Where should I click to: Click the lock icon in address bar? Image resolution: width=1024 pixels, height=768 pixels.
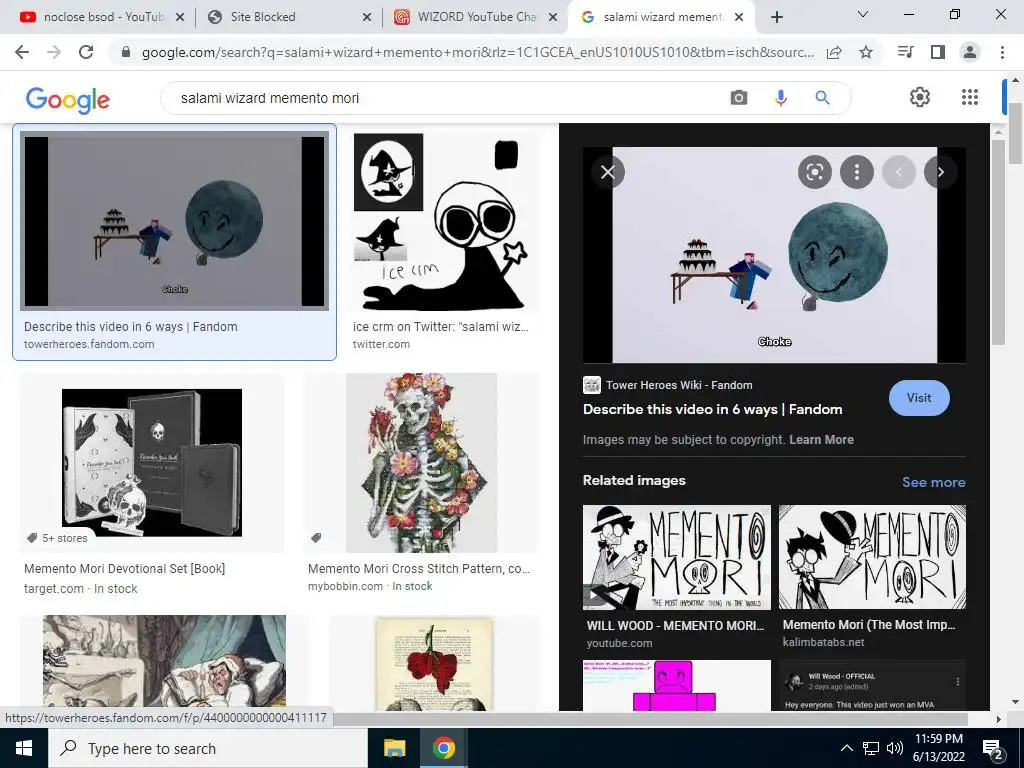coord(126,52)
